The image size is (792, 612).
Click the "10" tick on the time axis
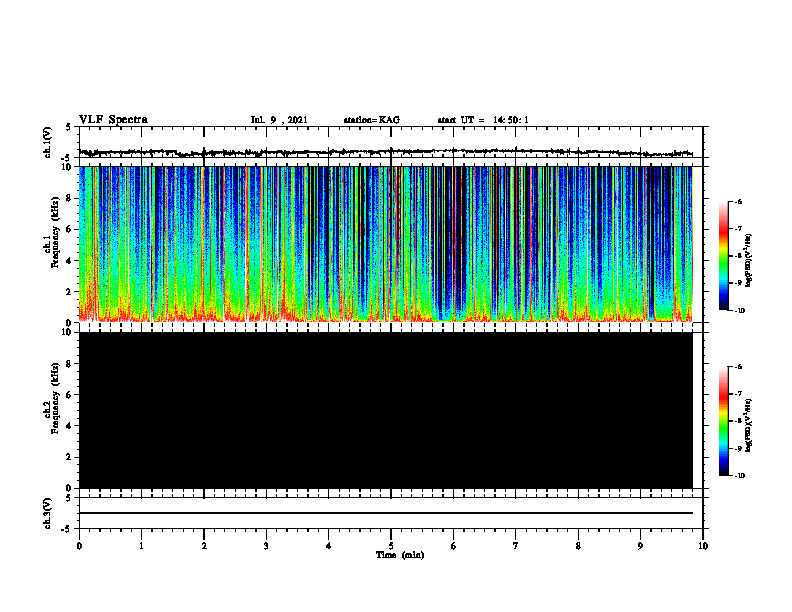[x=703, y=546]
